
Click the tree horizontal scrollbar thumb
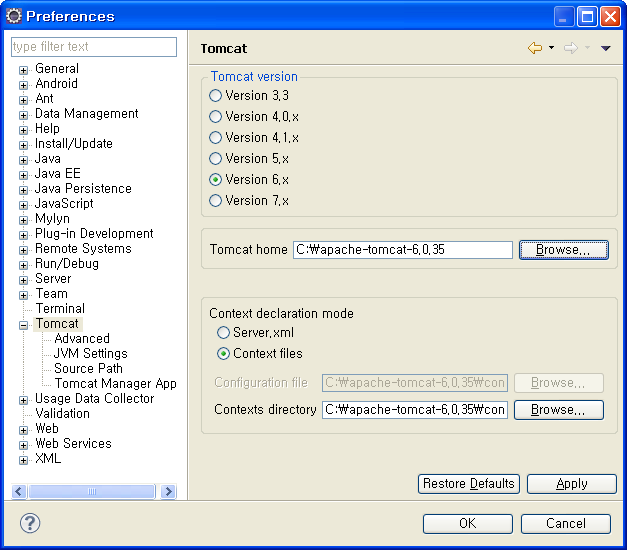(x=92, y=491)
